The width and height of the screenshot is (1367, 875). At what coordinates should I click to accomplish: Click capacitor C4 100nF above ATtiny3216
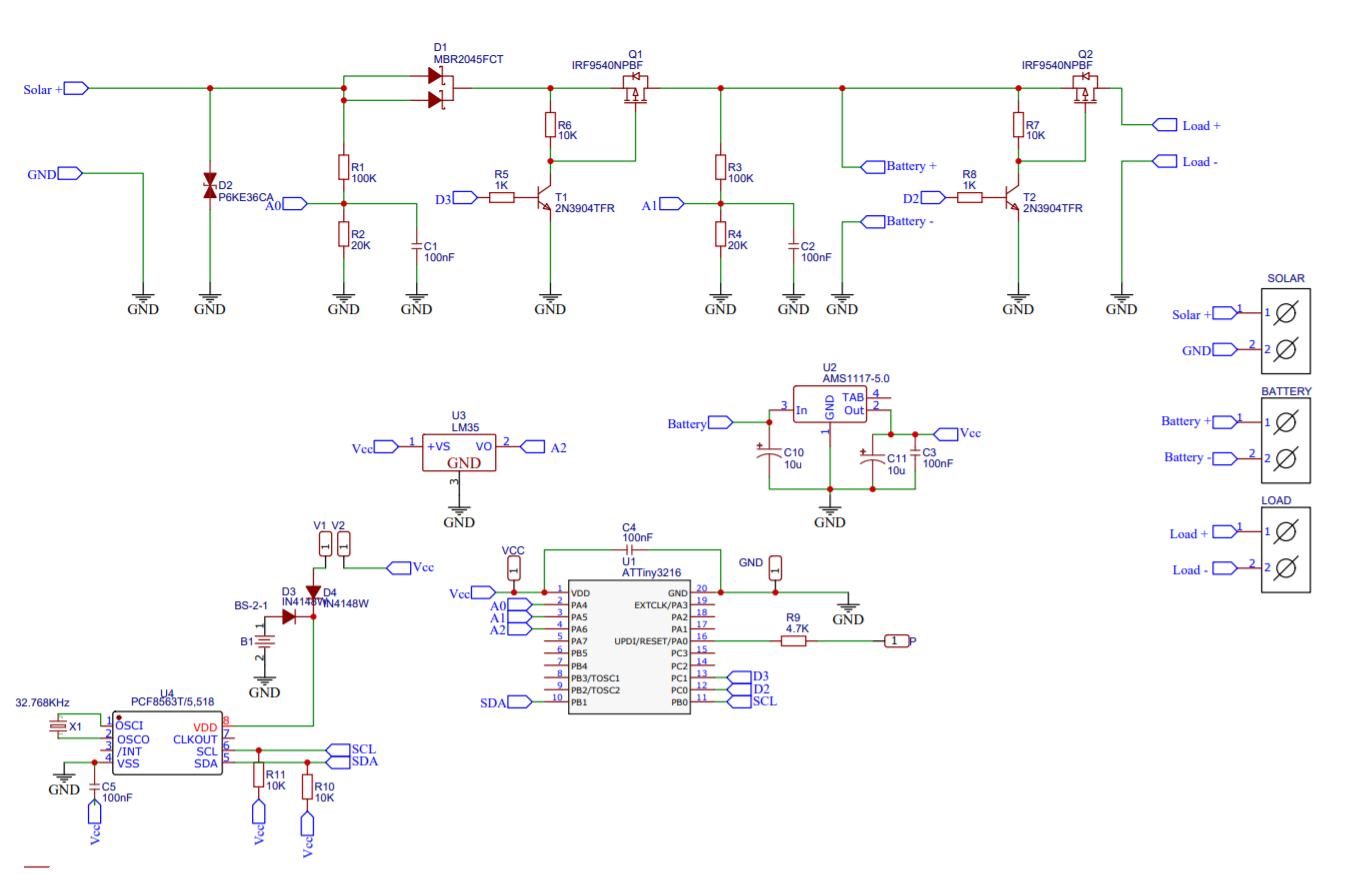pos(630,550)
